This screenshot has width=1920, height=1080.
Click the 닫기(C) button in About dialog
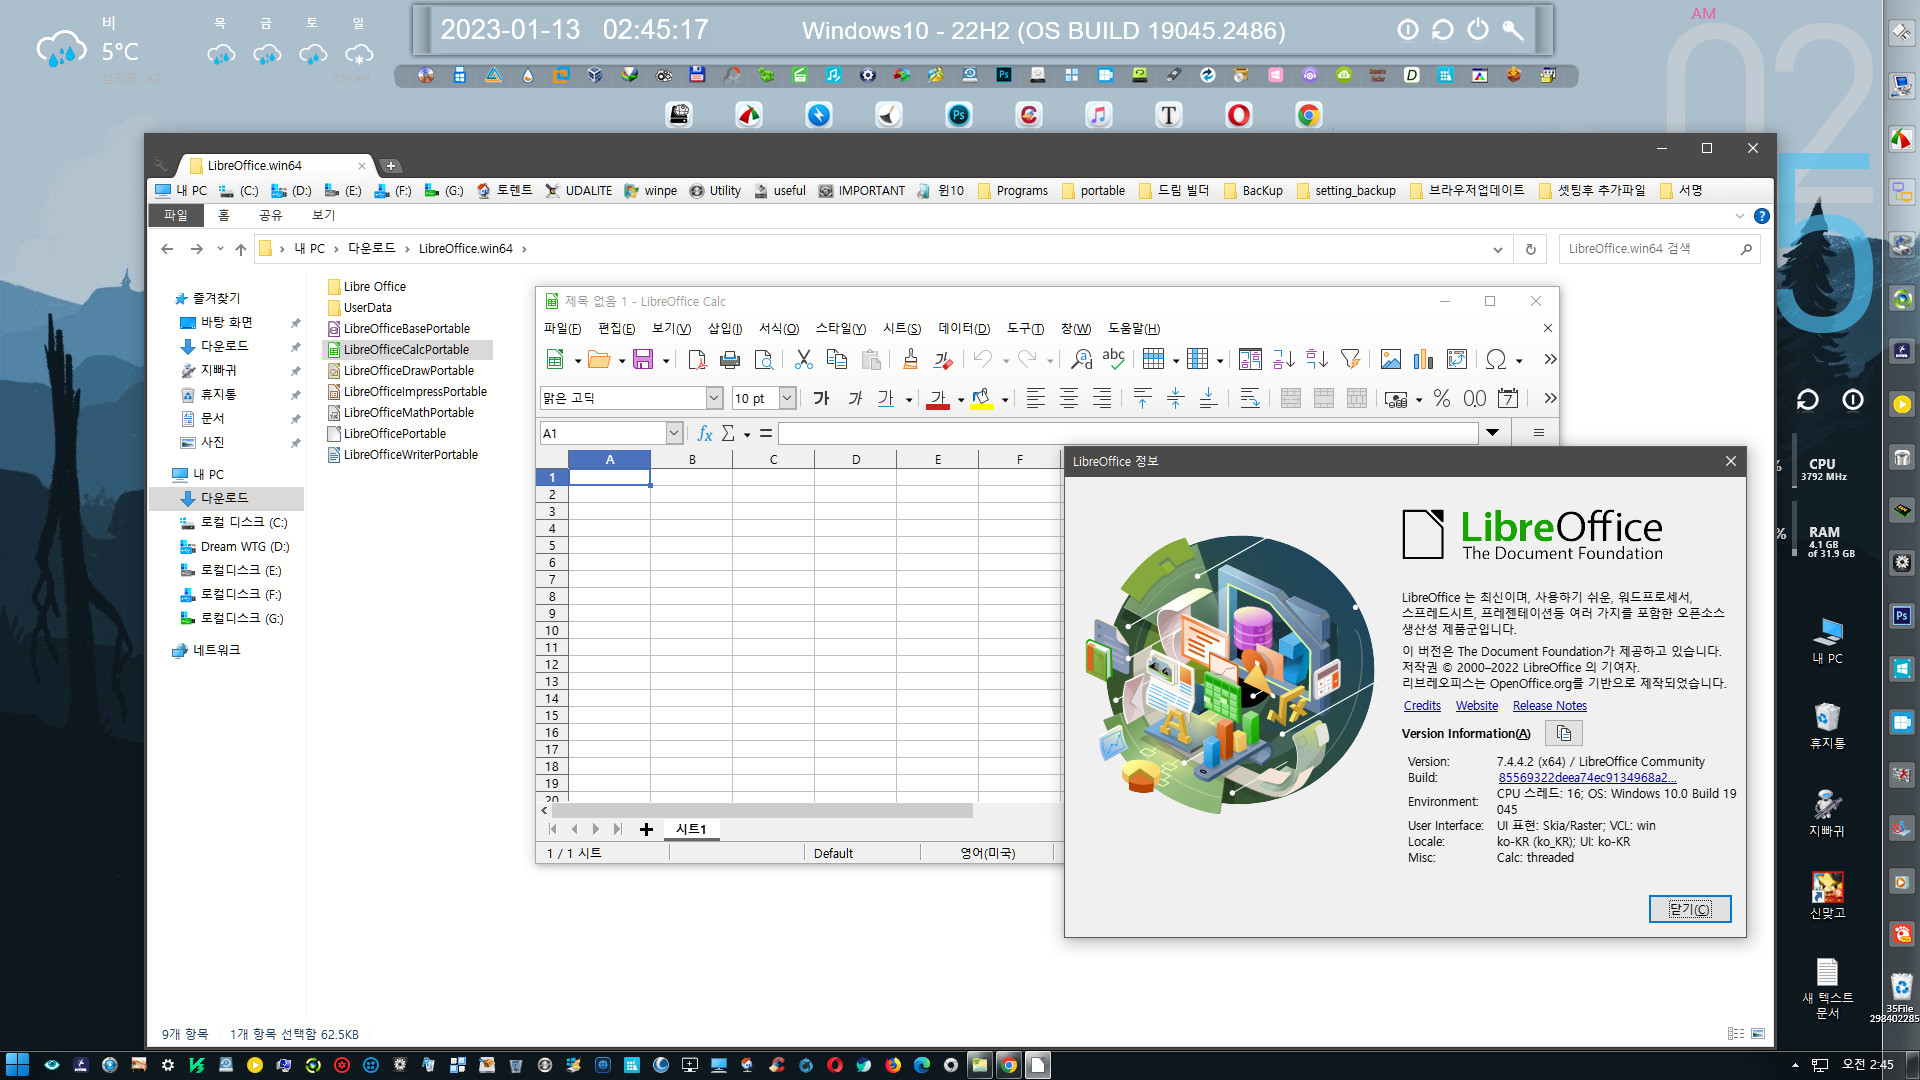tap(1690, 909)
